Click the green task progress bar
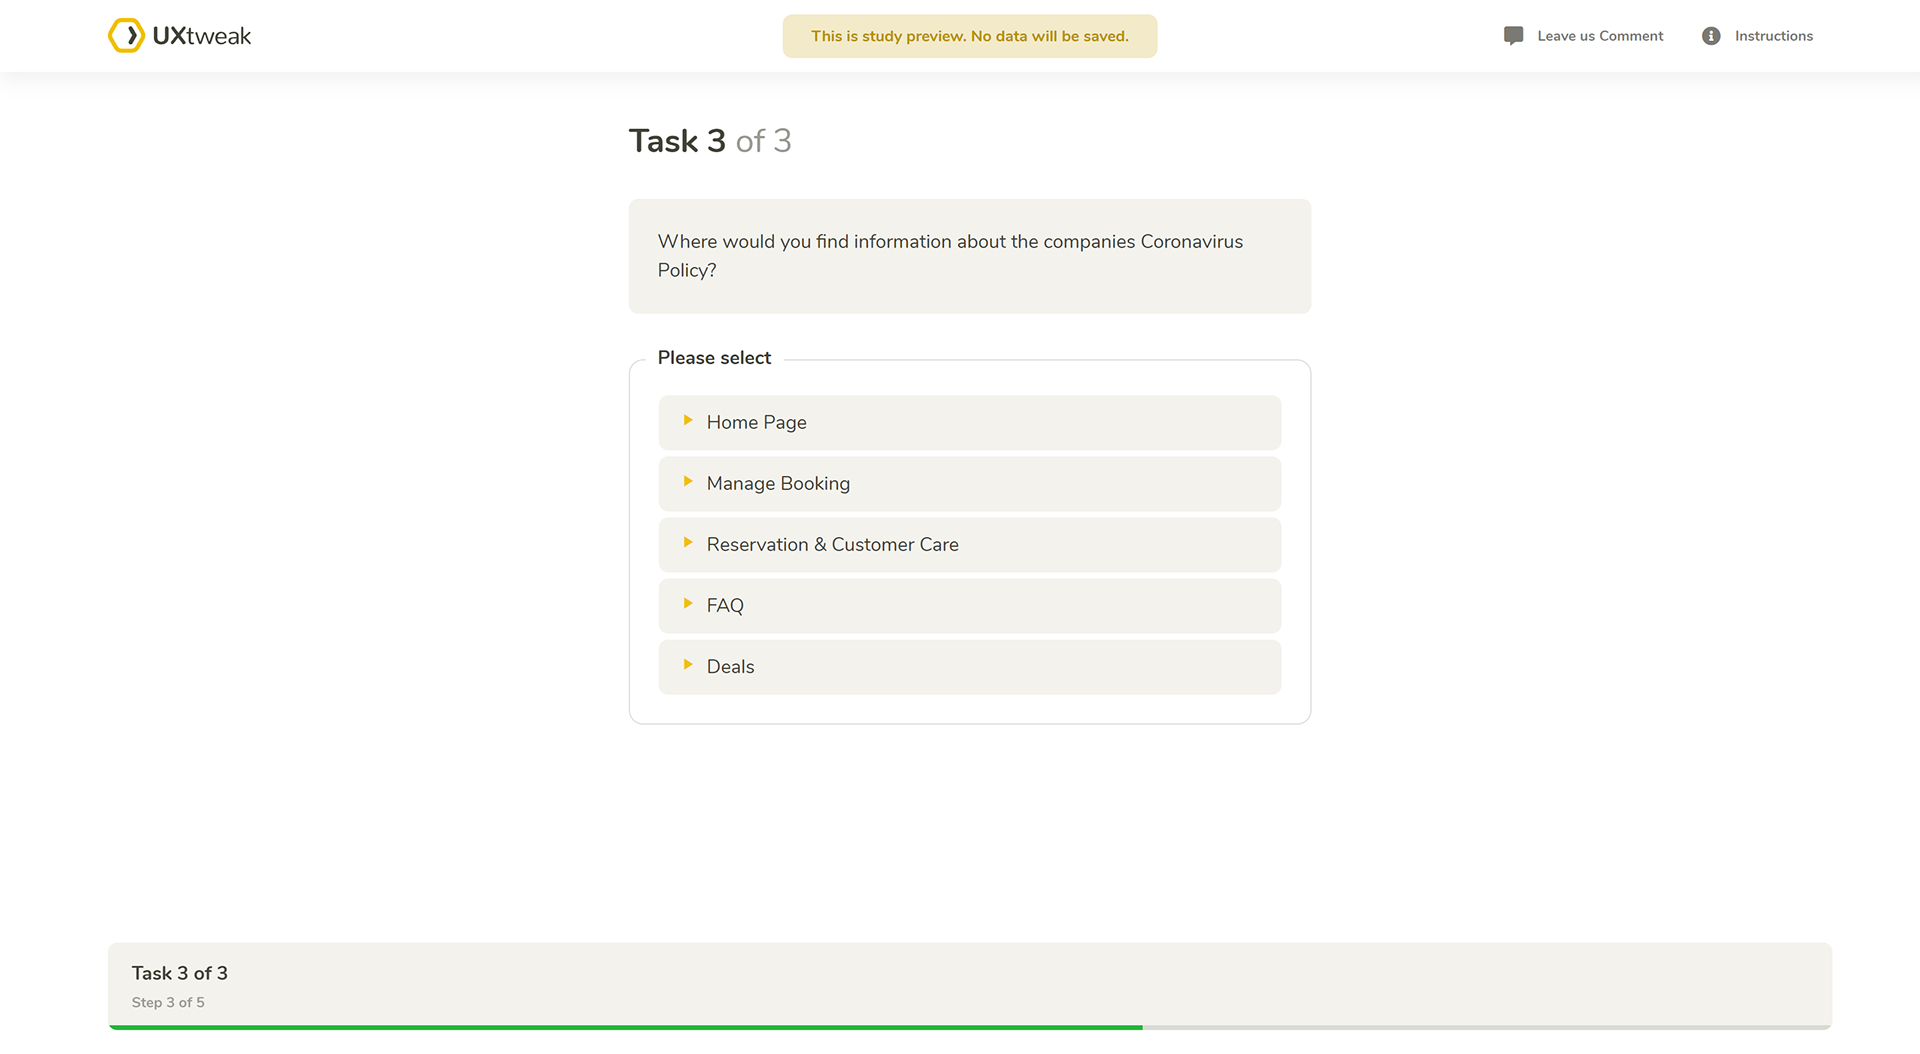Screen dimensions: 1920x1054 pyautogui.click(x=625, y=1027)
